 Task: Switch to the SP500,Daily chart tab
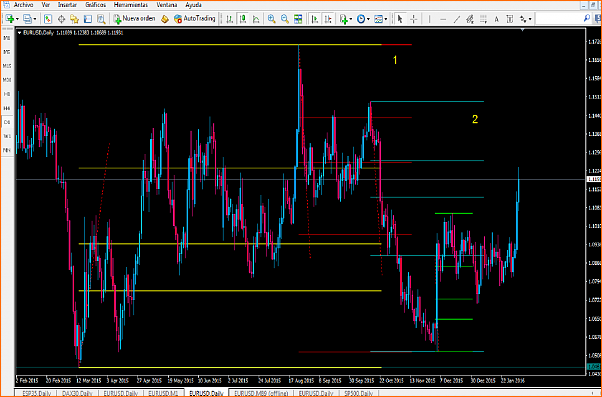pyautogui.click(x=359, y=393)
